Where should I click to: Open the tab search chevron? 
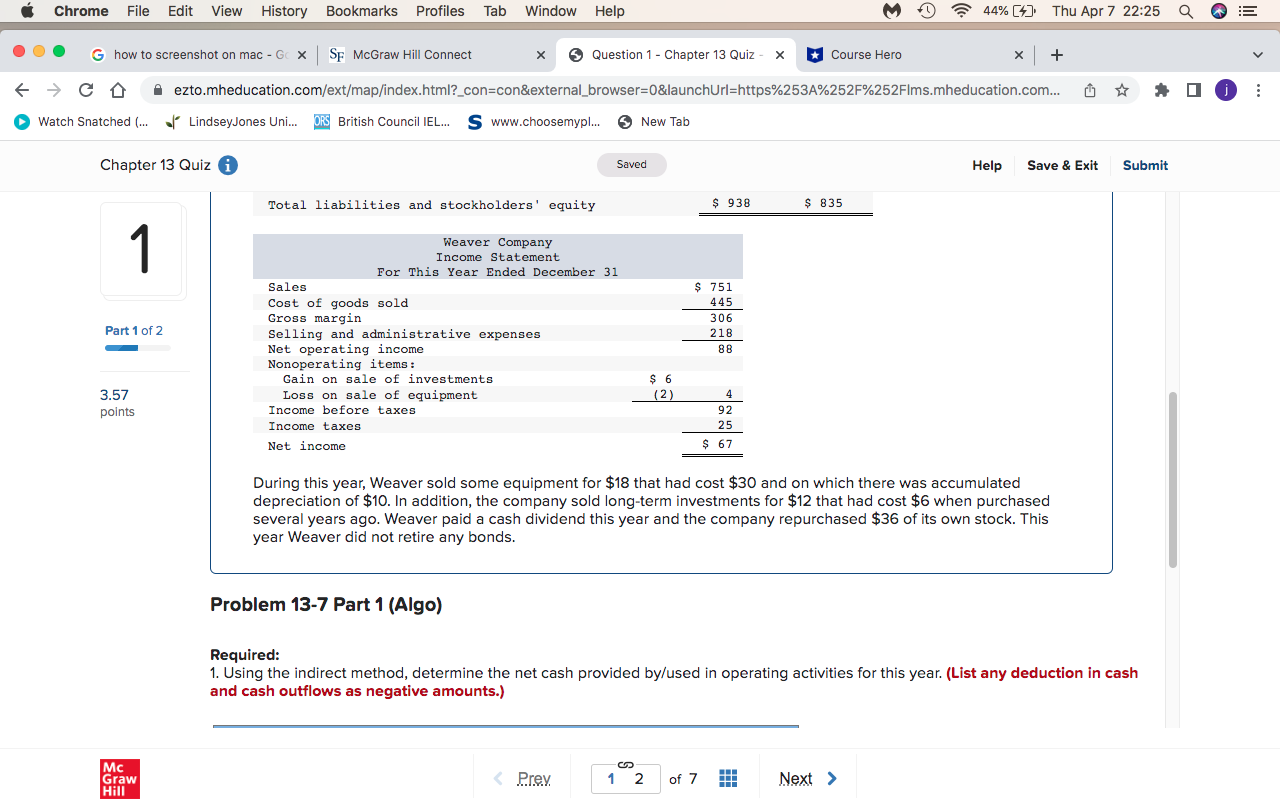[1258, 55]
